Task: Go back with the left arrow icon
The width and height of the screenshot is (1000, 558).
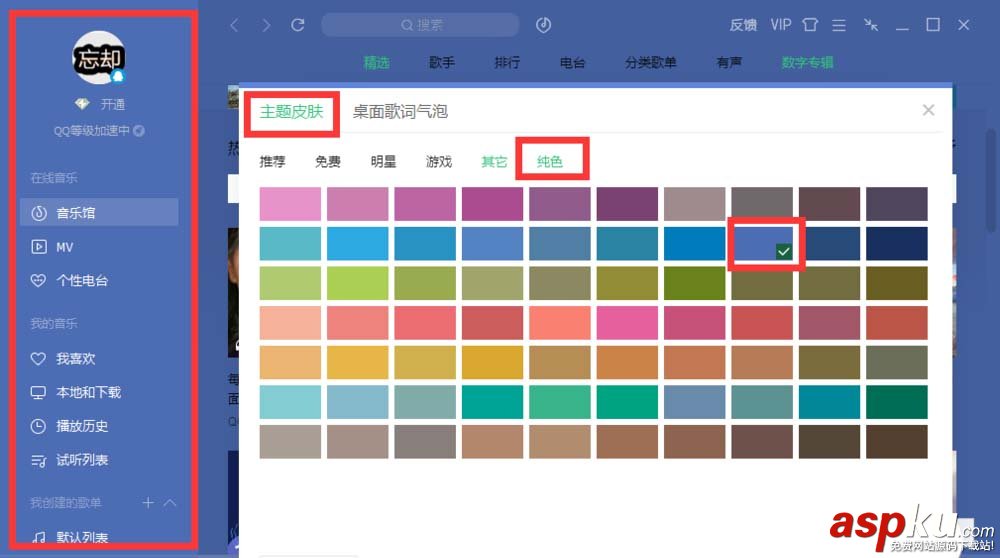Action: click(x=235, y=25)
